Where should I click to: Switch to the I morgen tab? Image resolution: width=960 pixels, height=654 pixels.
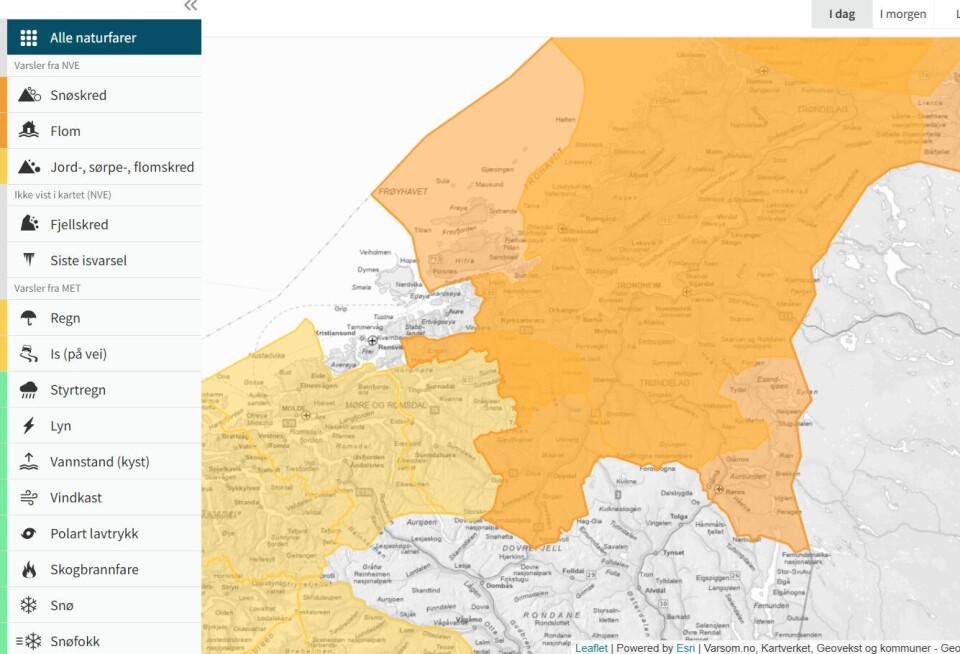coord(902,14)
